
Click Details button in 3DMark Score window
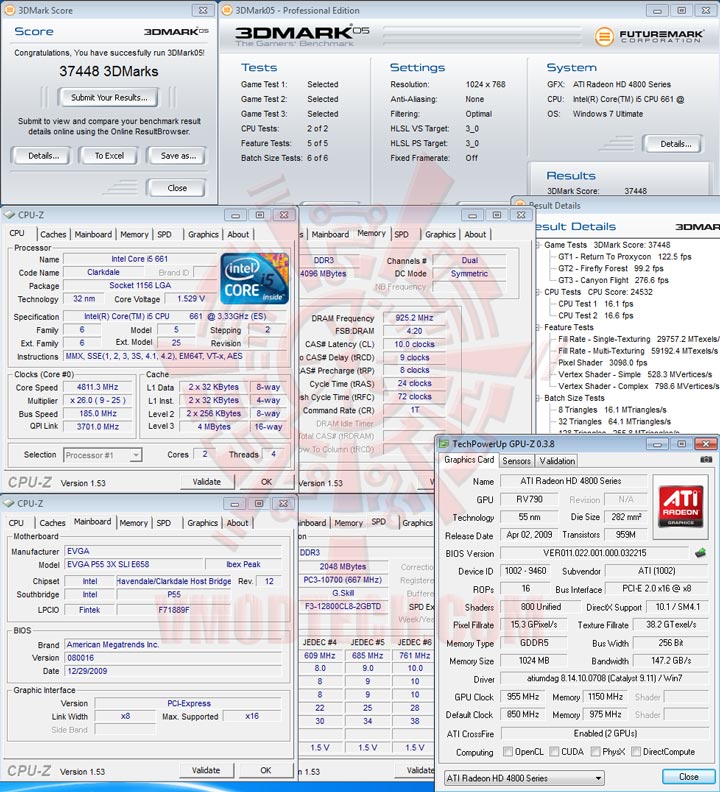tap(43, 156)
